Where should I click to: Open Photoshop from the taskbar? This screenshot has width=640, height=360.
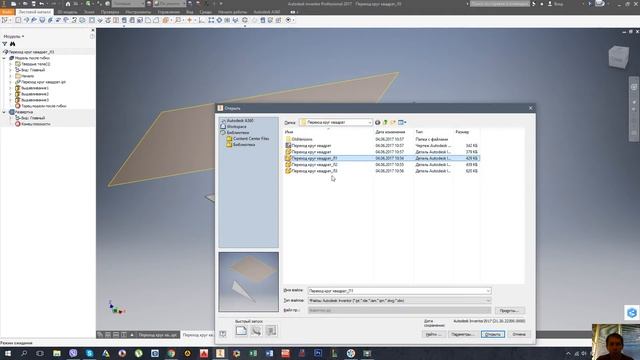[x=318, y=353]
